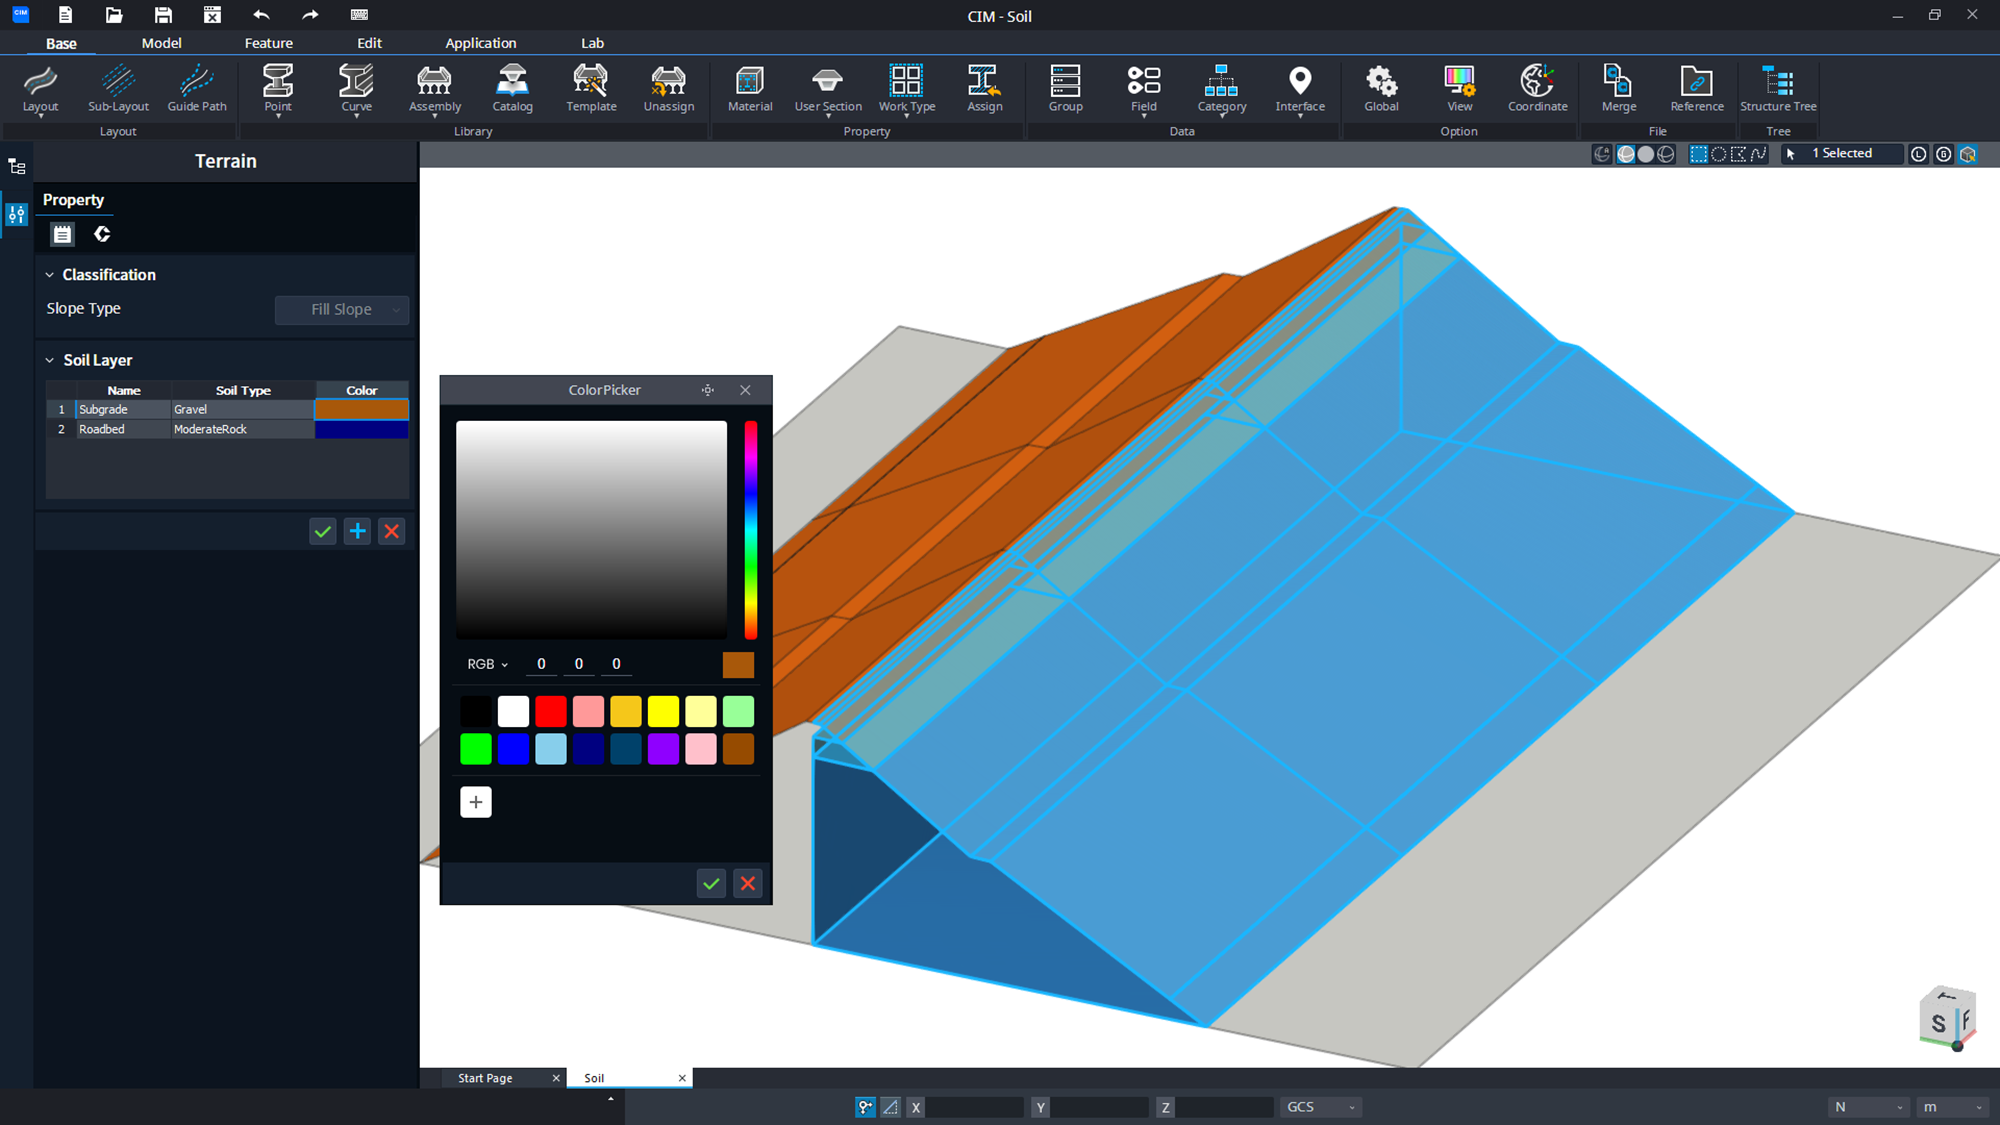This screenshot has width=2000, height=1125.
Task: Toggle circular selection mode
Action: pos(1718,154)
